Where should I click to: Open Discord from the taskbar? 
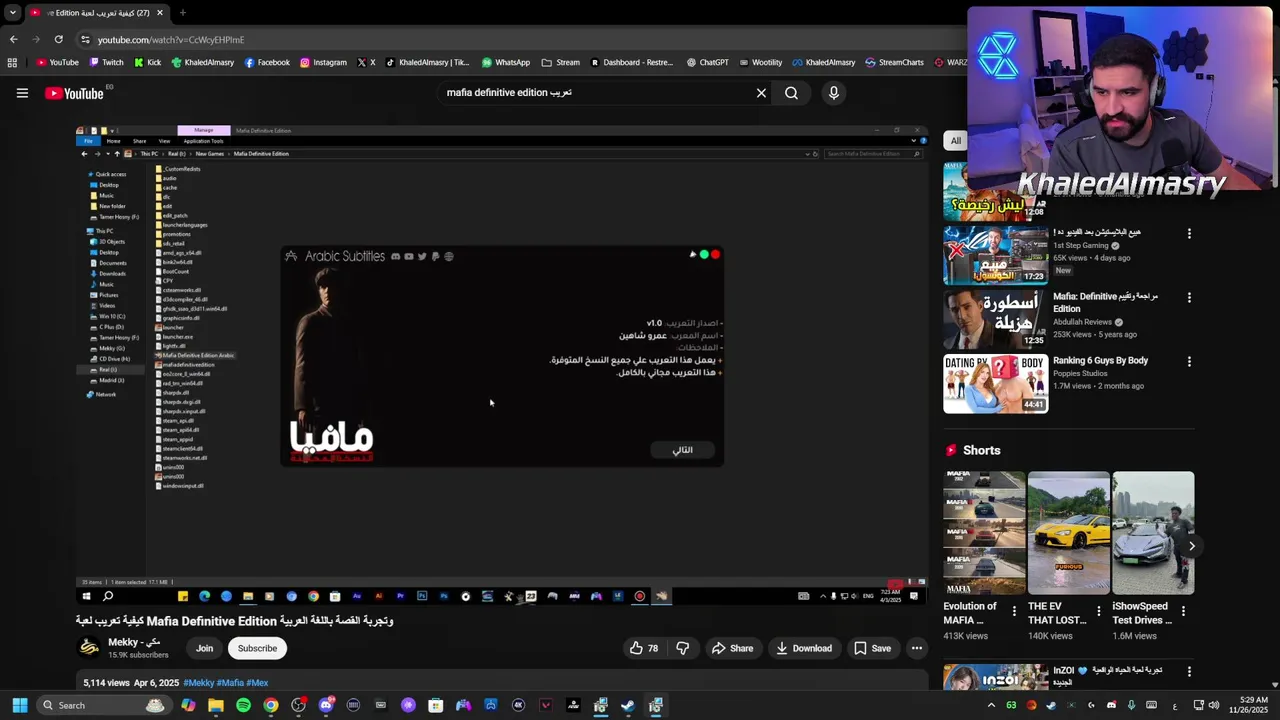coord(325,705)
